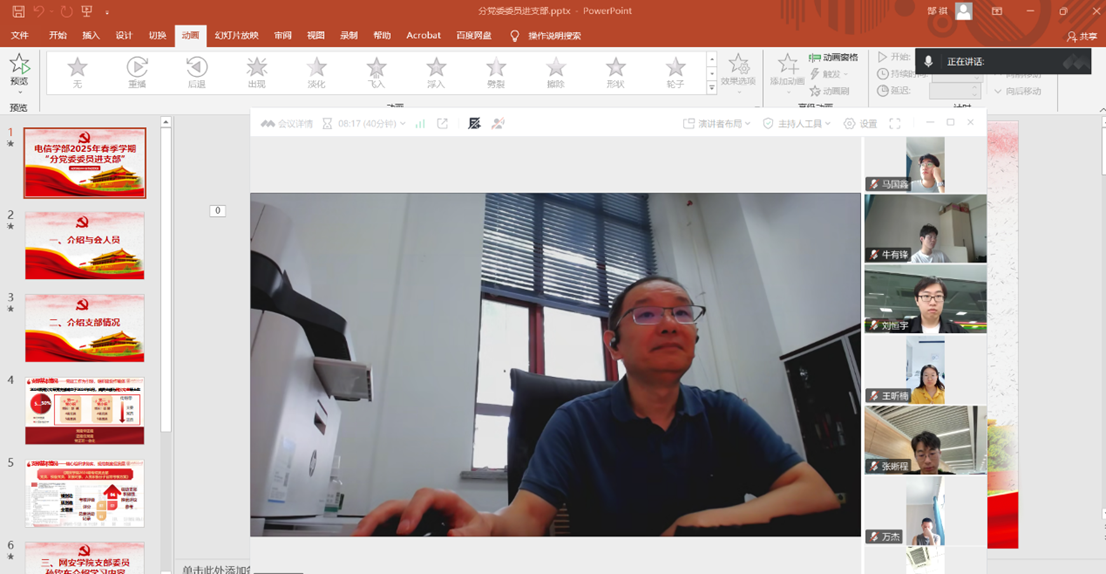Open the 视图 ribbon tab

click(x=316, y=35)
